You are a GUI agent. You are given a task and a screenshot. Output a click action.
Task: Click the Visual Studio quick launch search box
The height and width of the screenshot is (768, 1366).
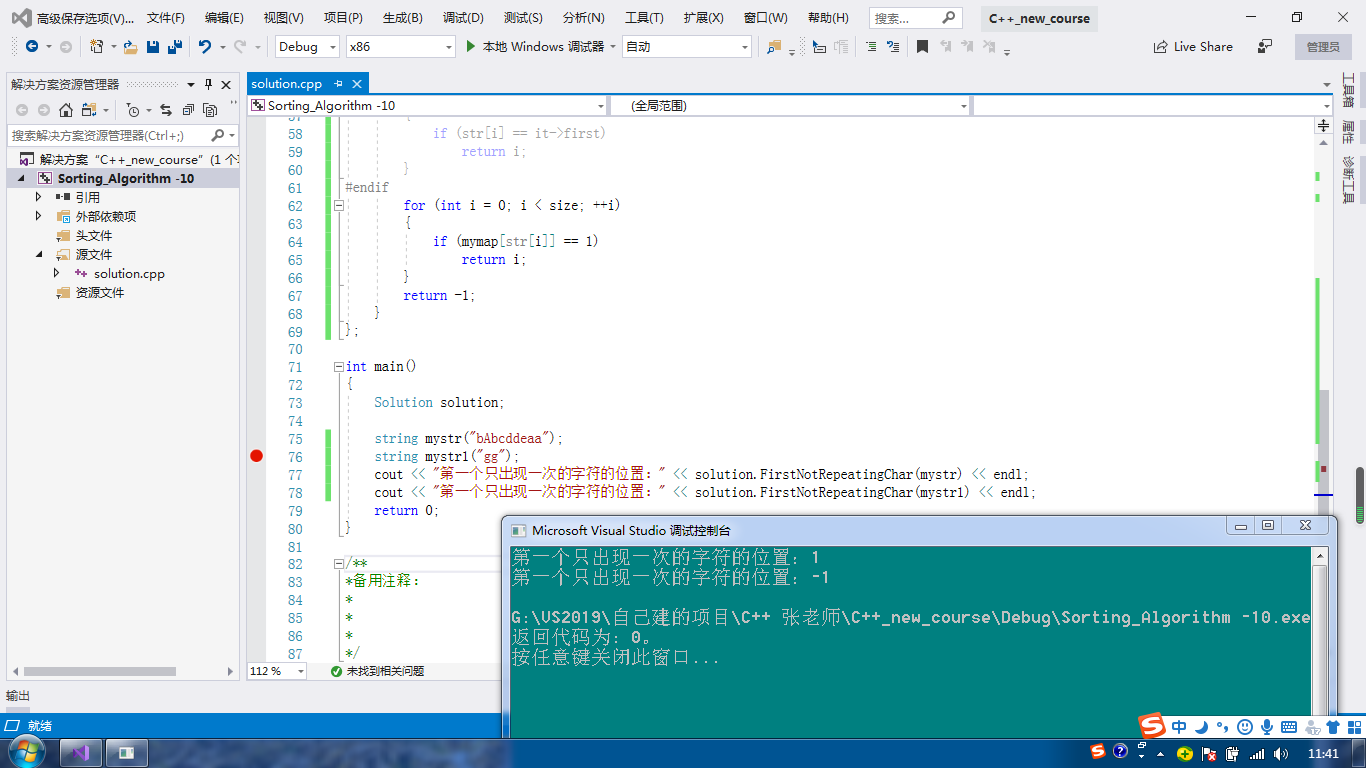point(916,18)
